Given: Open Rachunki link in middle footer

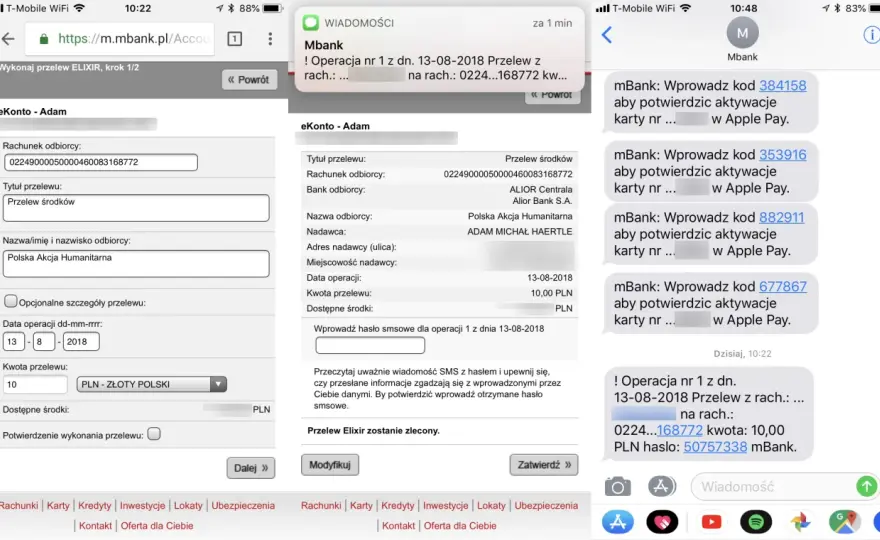Looking at the screenshot, I should [321, 505].
